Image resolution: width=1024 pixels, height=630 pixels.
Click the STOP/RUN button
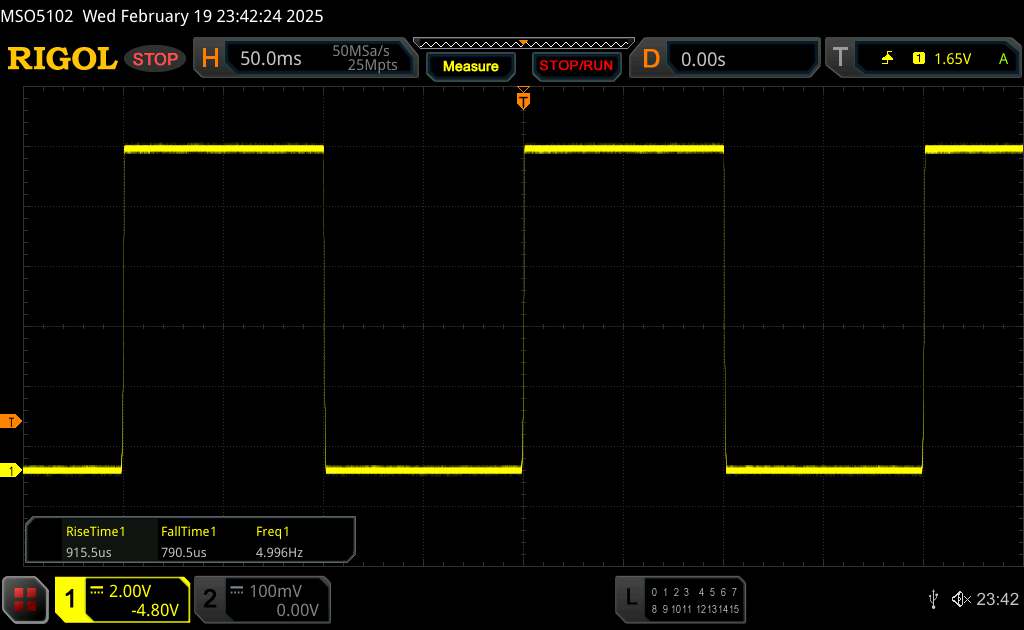tap(576, 66)
